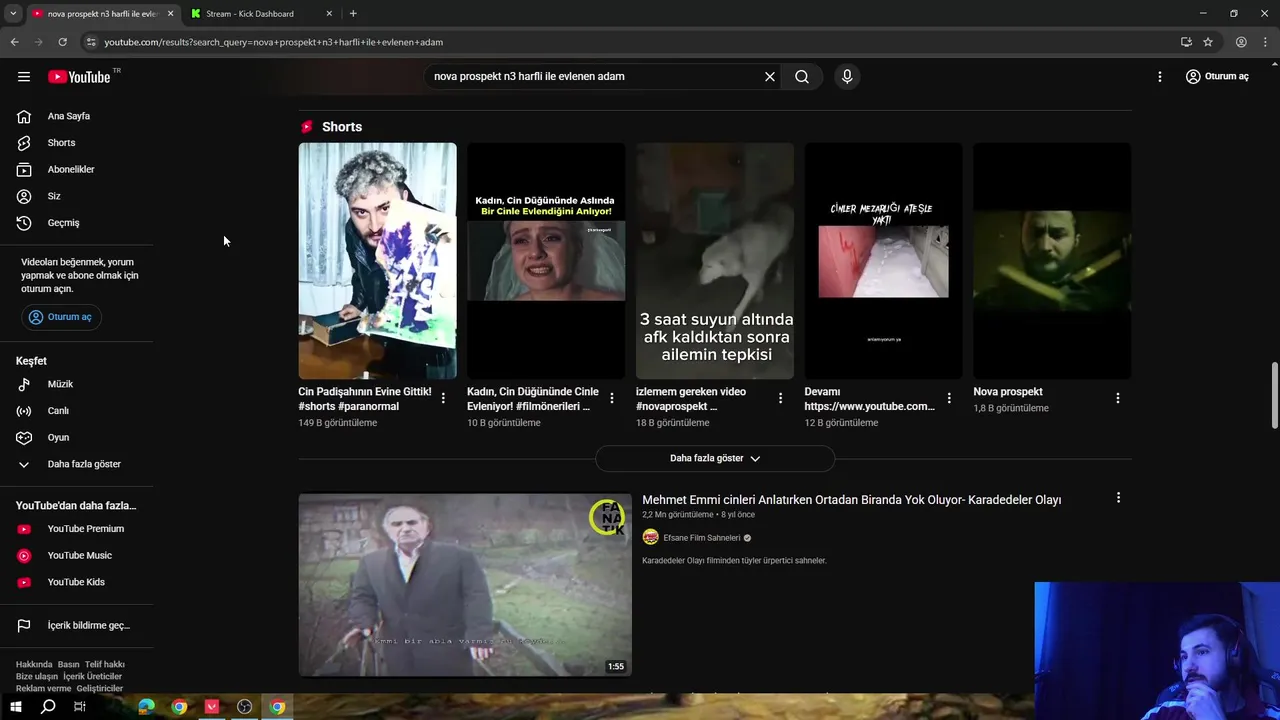Click the Oturum aç button in header
This screenshot has width=1280, height=720.
(x=1217, y=76)
